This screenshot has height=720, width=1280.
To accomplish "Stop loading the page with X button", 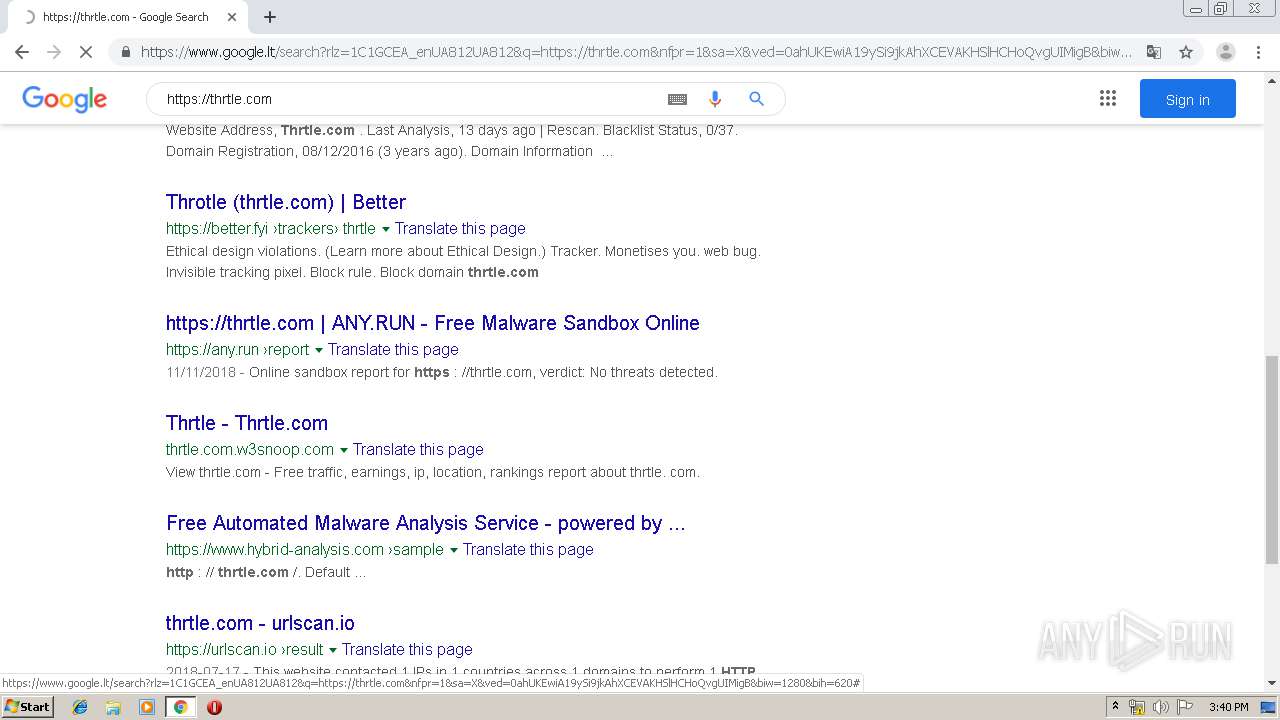I will pyautogui.click(x=86, y=52).
